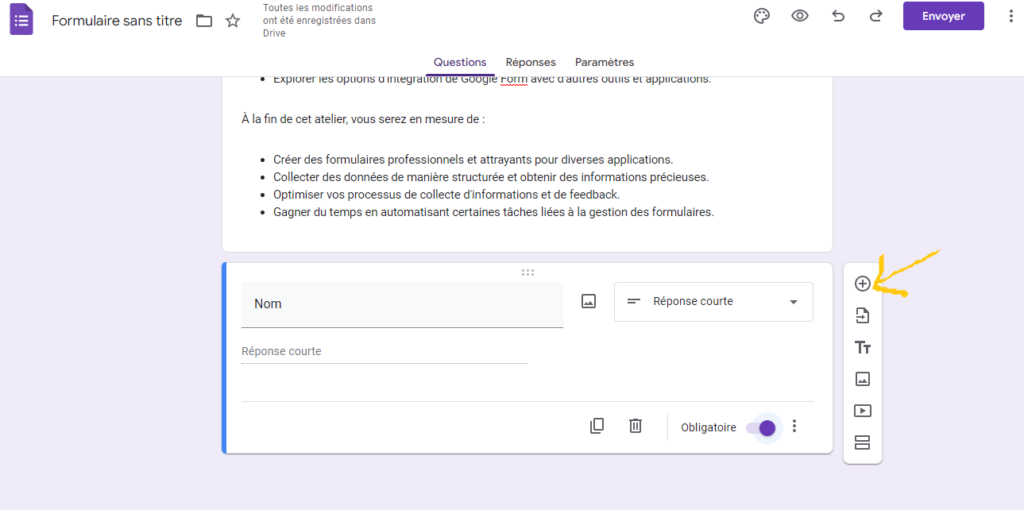Grab the question drag handle dots
The width and height of the screenshot is (1024, 510).
(528, 272)
